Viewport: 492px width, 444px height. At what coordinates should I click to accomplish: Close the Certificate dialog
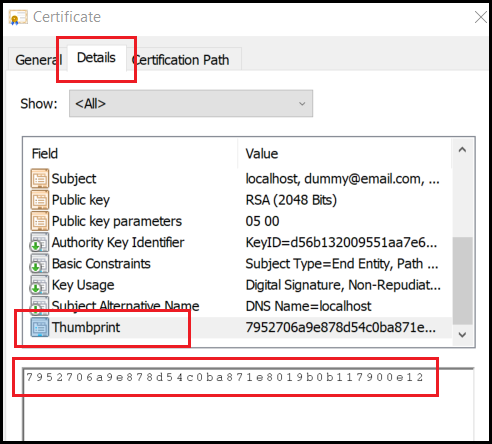tap(480, 17)
